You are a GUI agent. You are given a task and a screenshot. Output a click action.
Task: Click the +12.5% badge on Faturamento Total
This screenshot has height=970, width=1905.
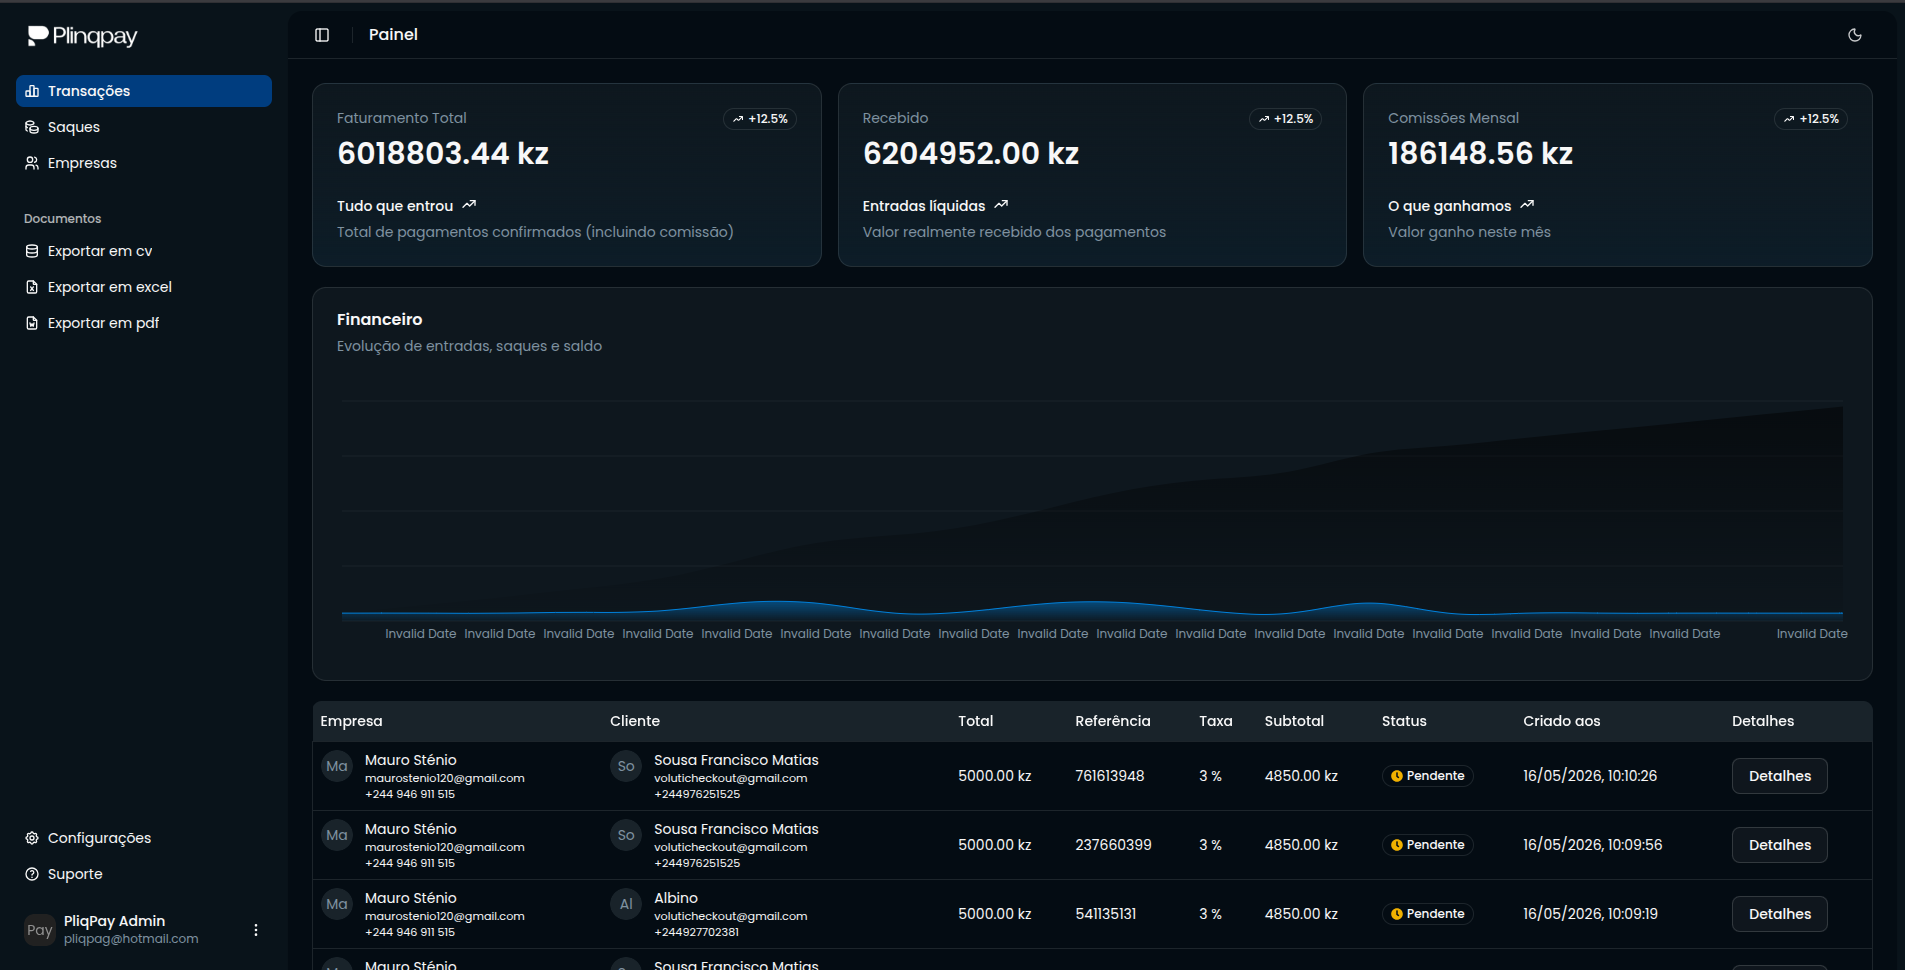pos(760,119)
